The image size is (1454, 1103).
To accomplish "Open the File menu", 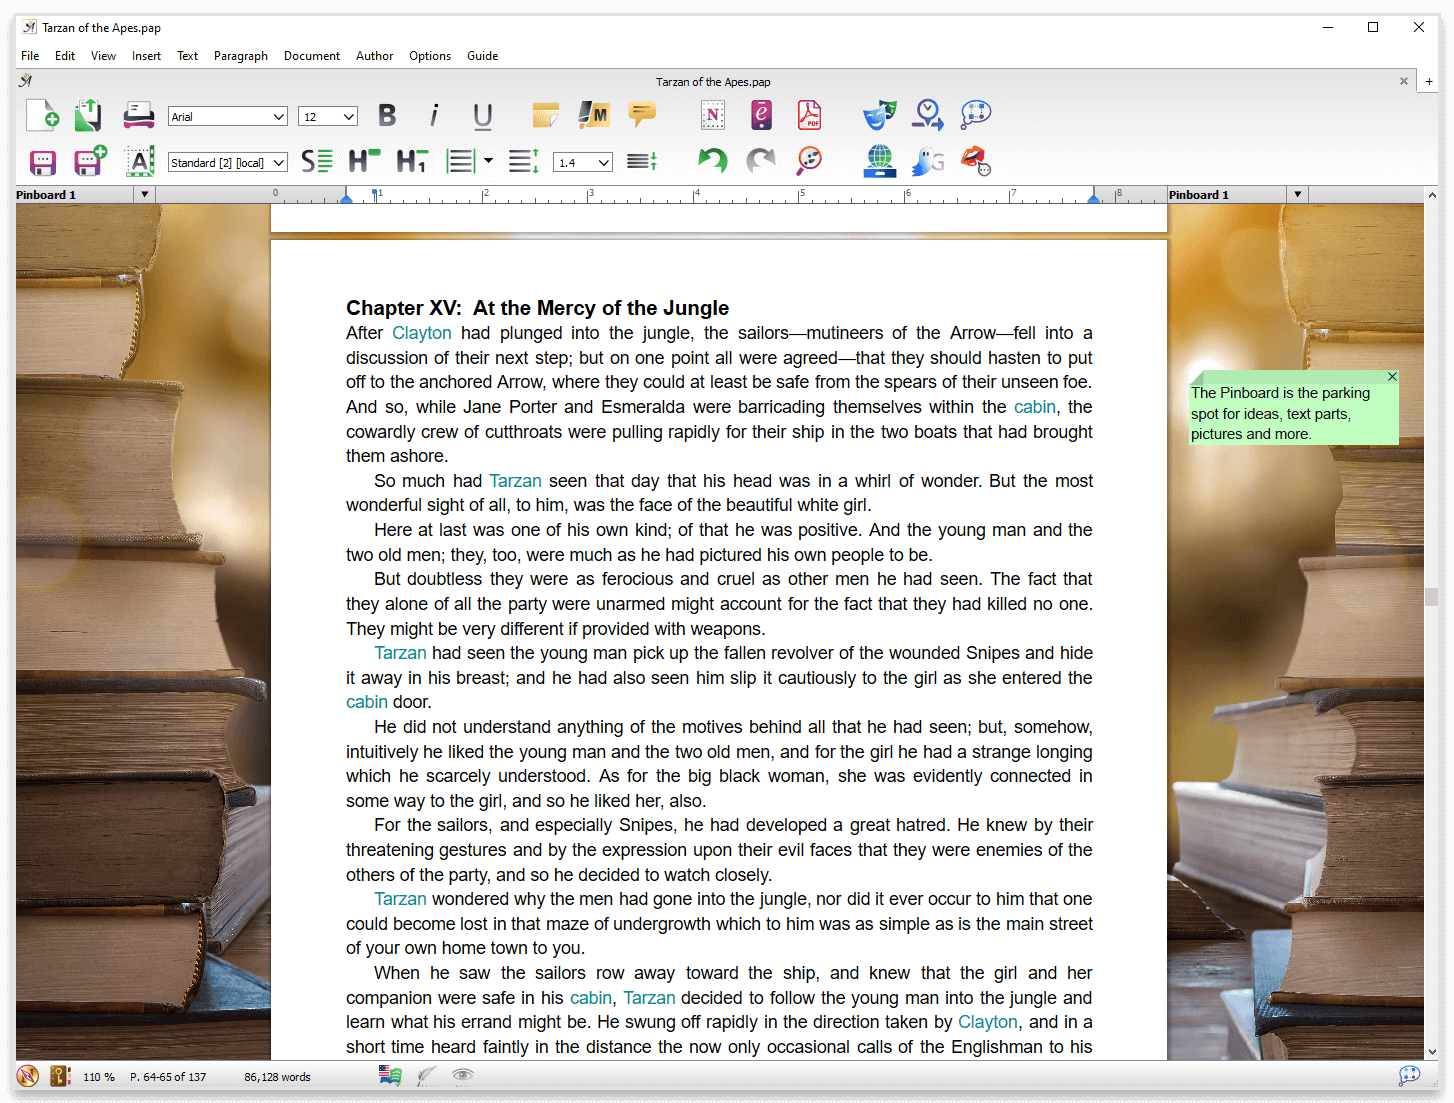I will [x=30, y=56].
